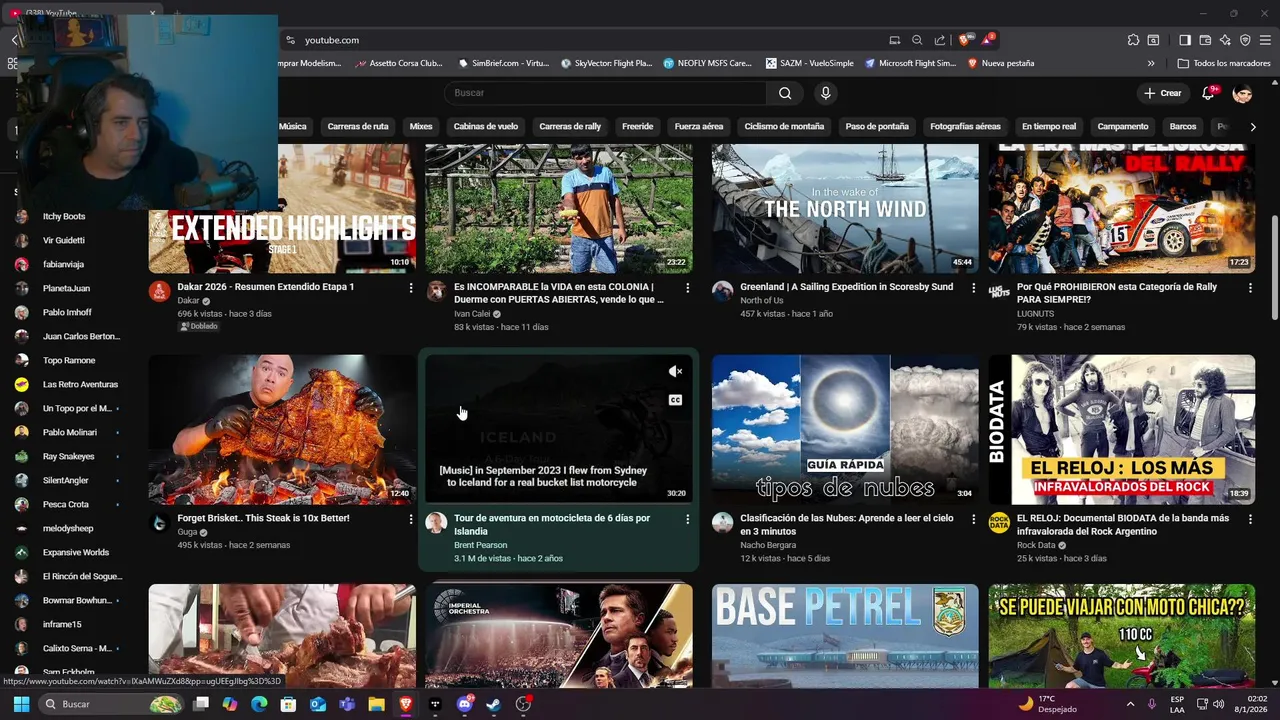Open options for Forget Brisket video

pos(411,520)
